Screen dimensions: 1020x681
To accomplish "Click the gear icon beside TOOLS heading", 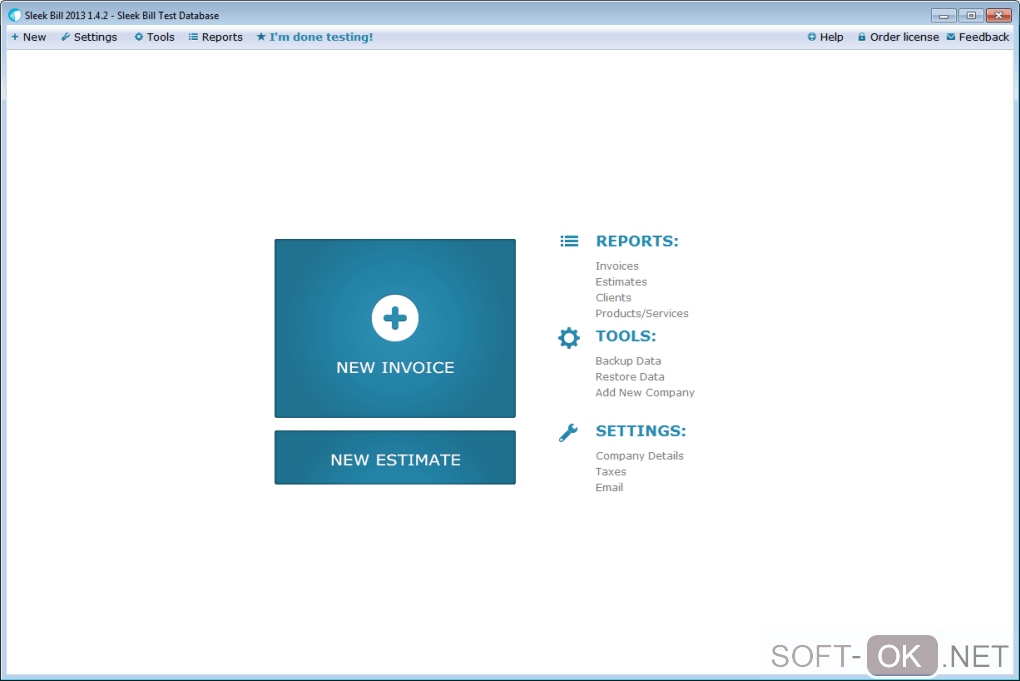I will pos(569,338).
